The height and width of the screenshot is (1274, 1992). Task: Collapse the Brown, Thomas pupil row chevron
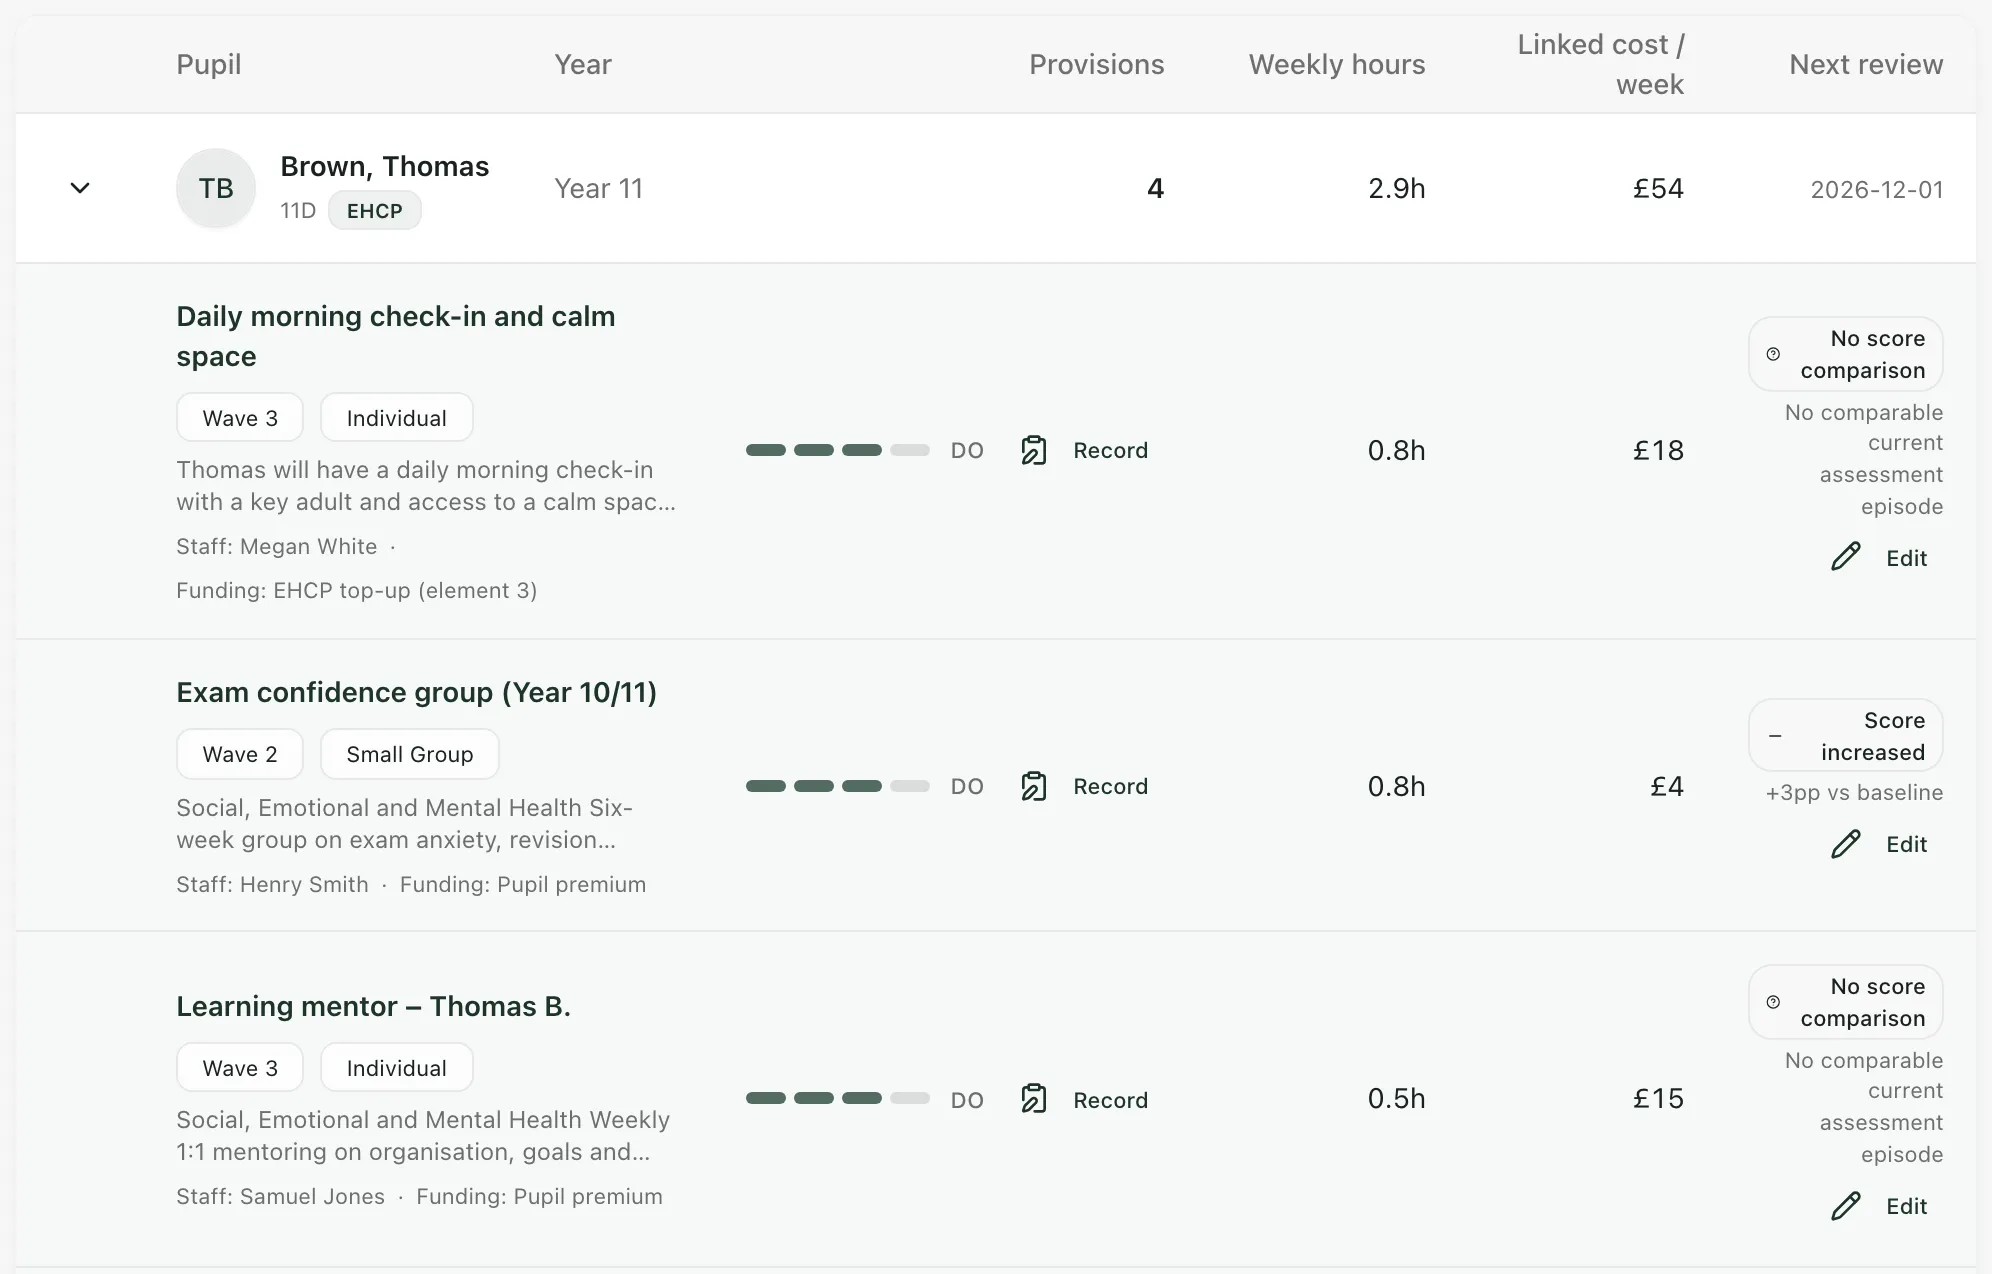[80, 188]
